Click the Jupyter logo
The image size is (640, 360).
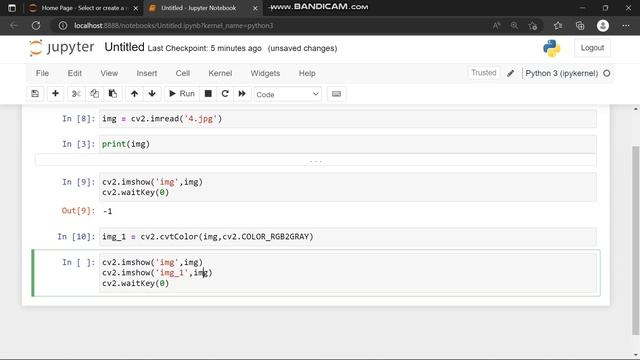point(62,48)
